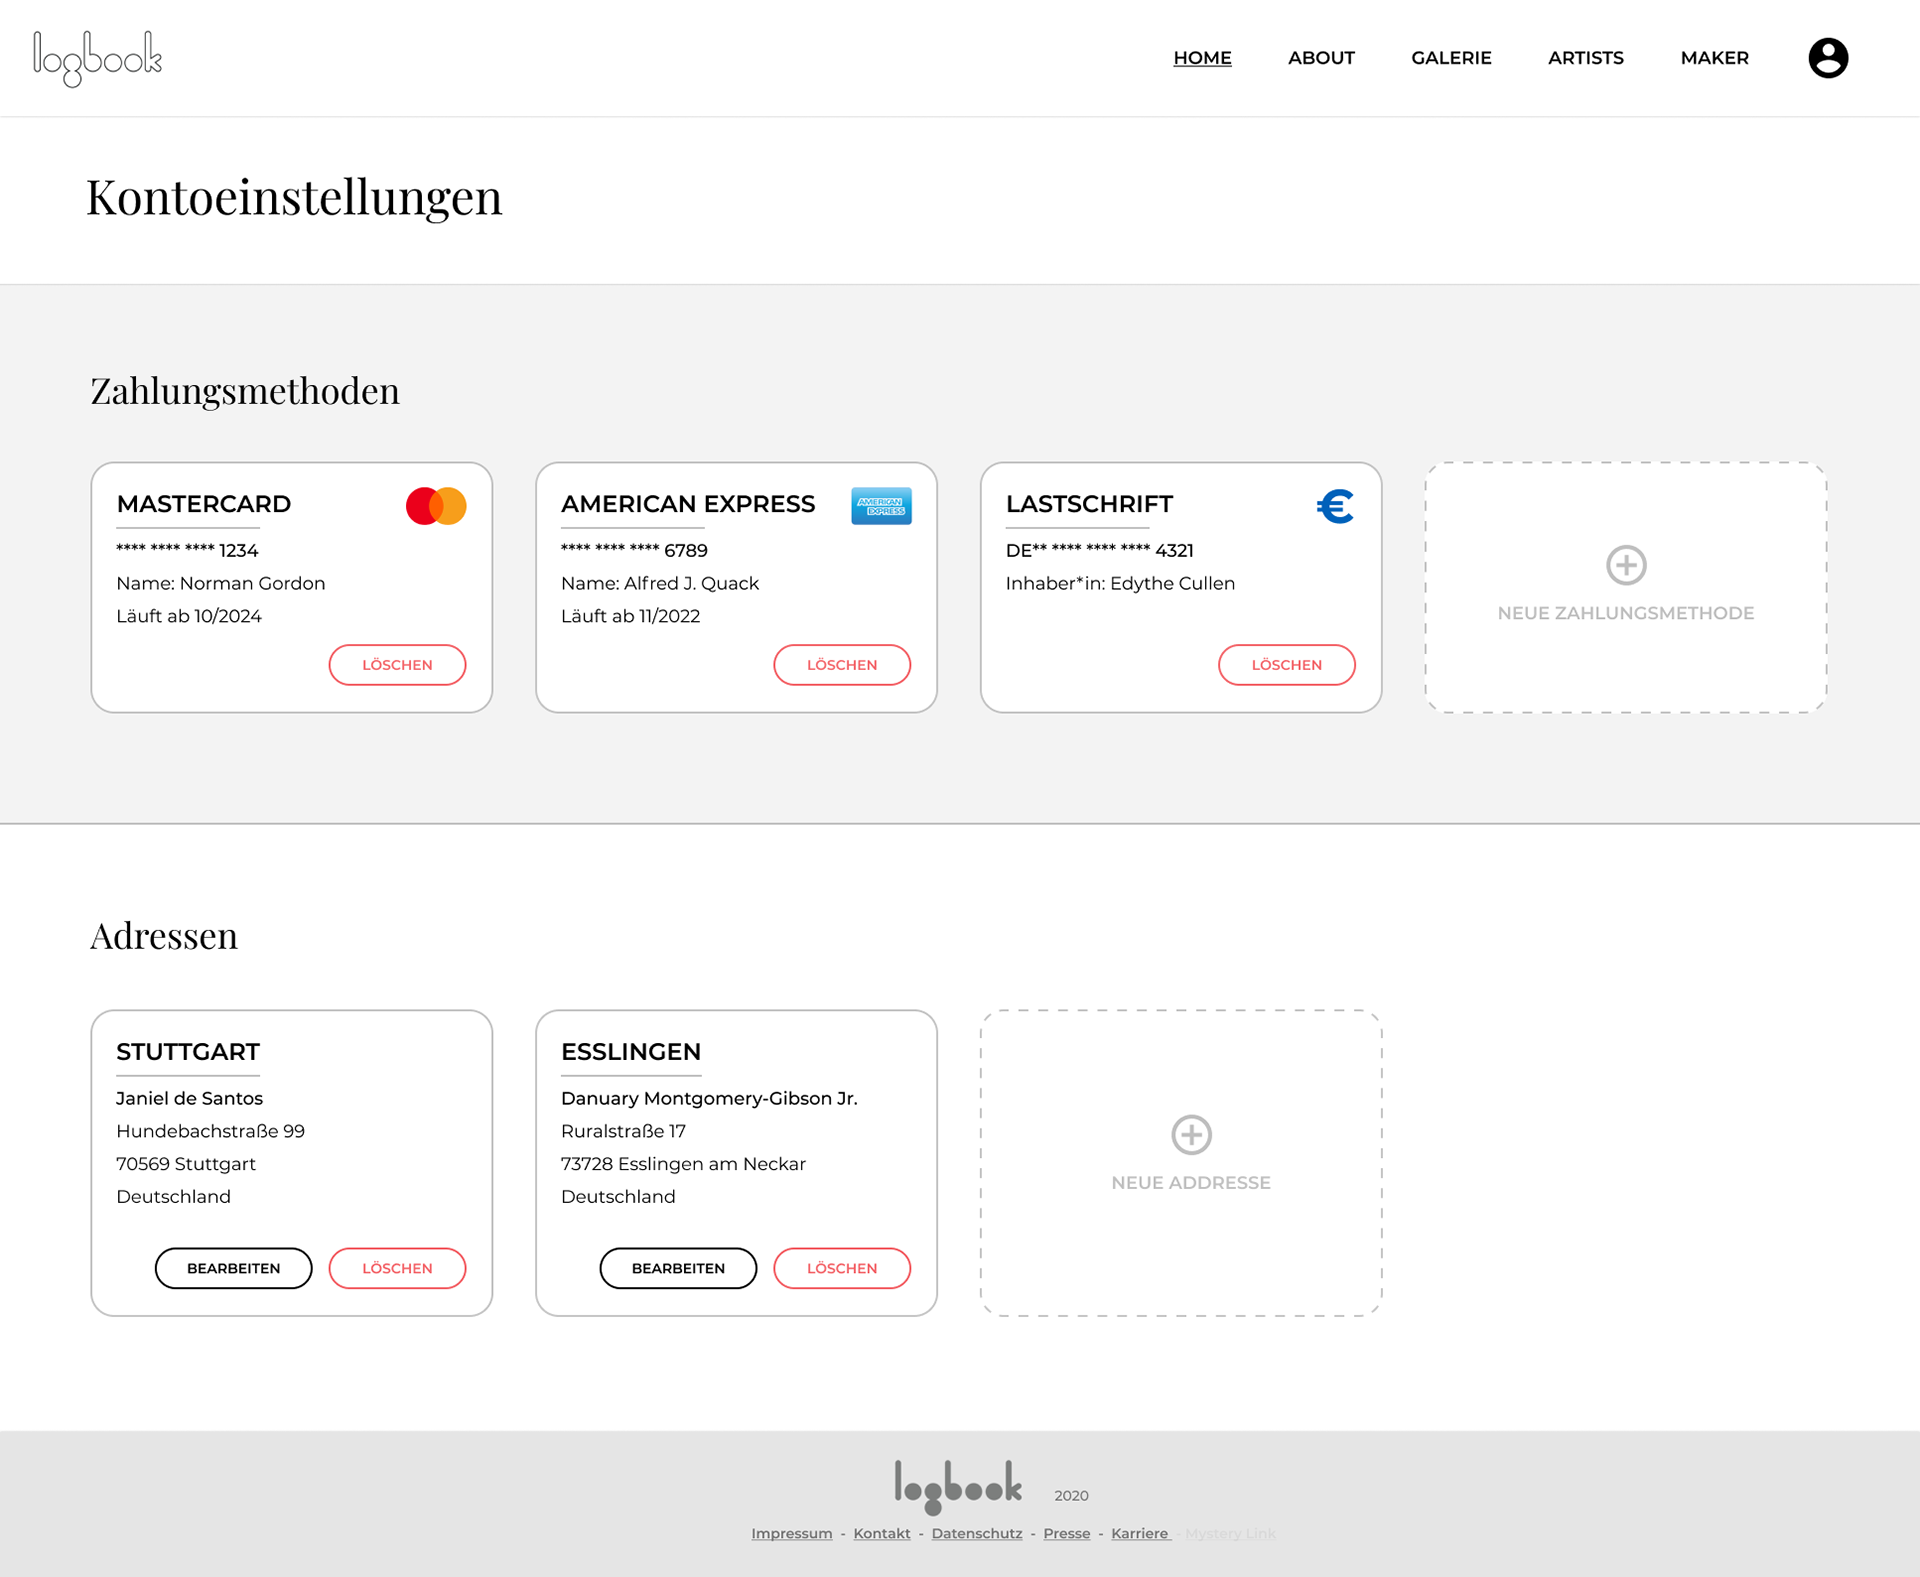Image resolution: width=1920 pixels, height=1577 pixels.
Task: Delete the Esslingen address
Action: [x=841, y=1268]
